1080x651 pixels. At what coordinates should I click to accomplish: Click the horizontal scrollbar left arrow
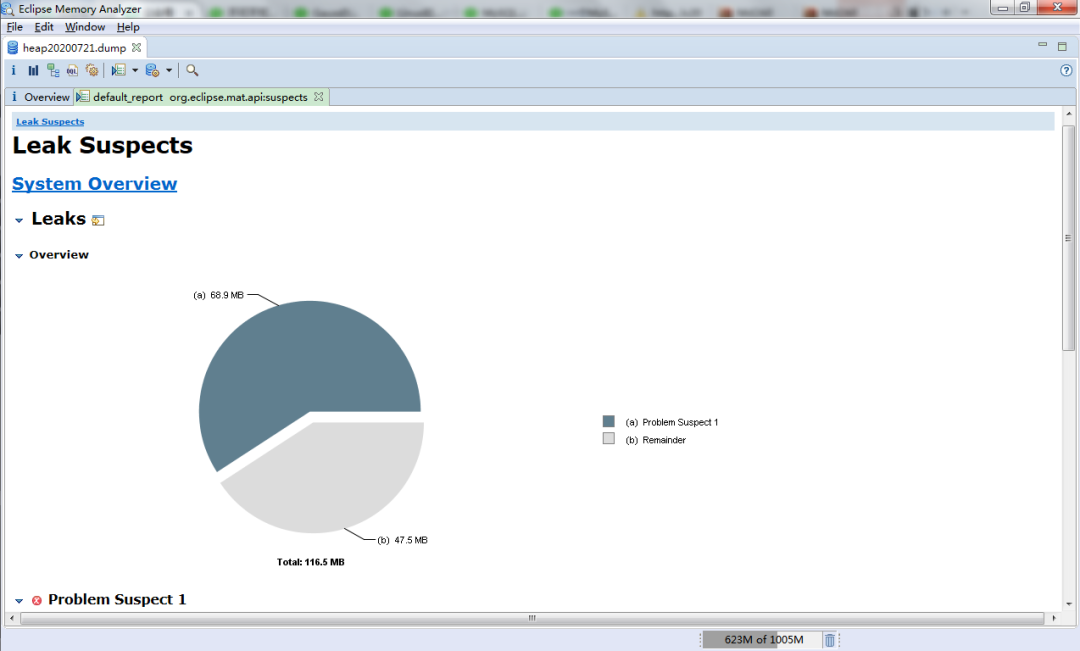[12, 619]
